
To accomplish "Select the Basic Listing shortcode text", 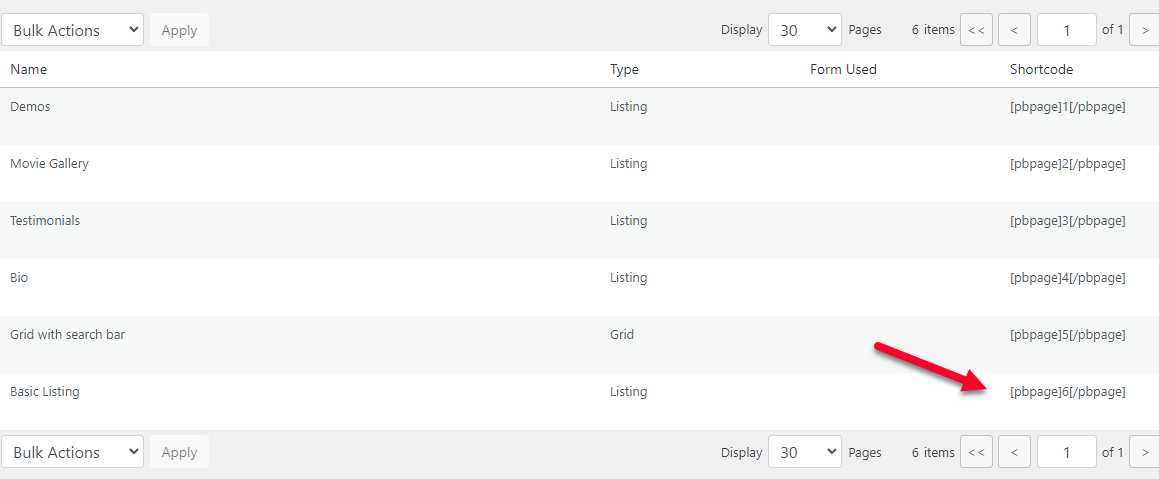I will tap(1067, 392).
